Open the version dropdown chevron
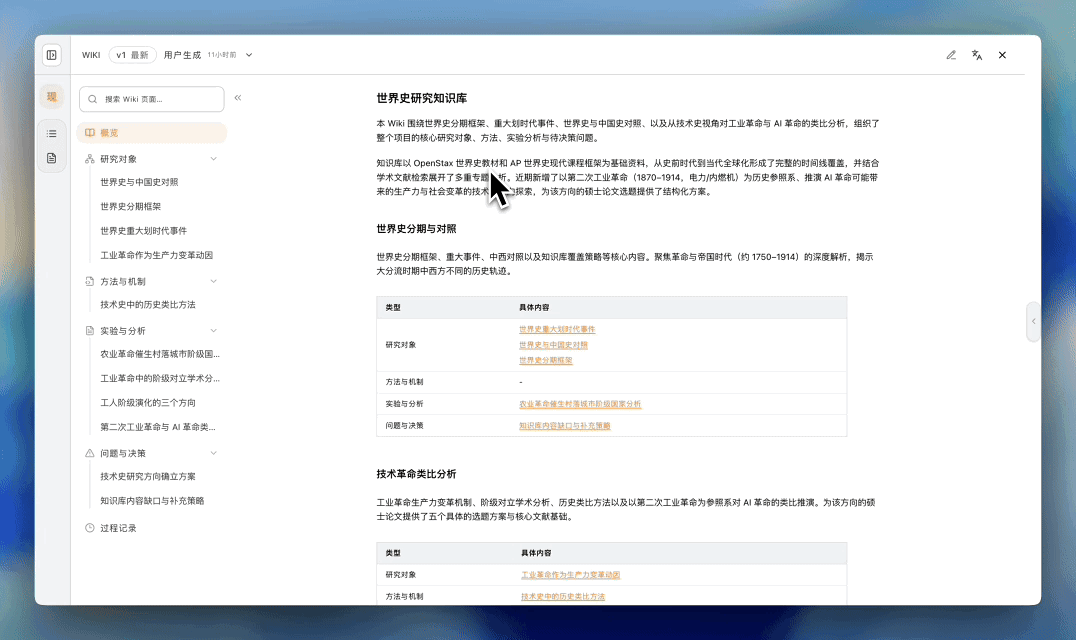The width and height of the screenshot is (1076, 640). click(x=249, y=55)
